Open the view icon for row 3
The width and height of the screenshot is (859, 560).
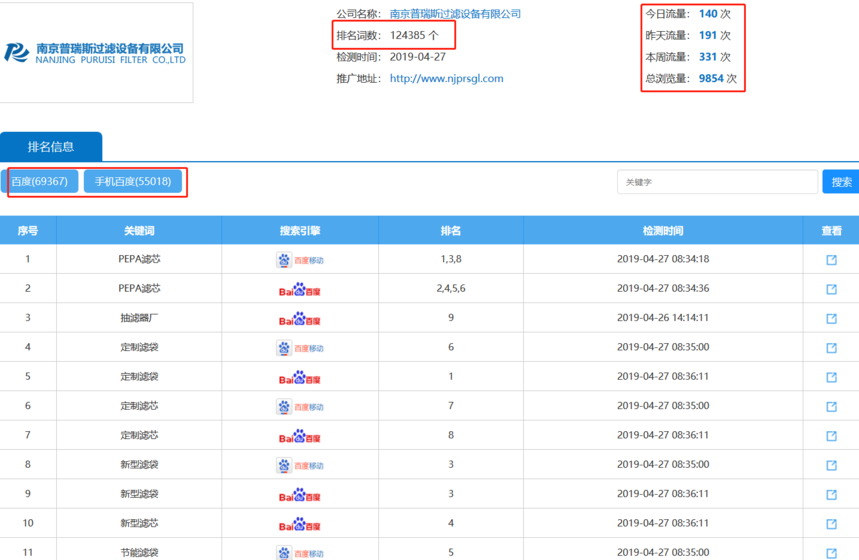[x=831, y=318]
